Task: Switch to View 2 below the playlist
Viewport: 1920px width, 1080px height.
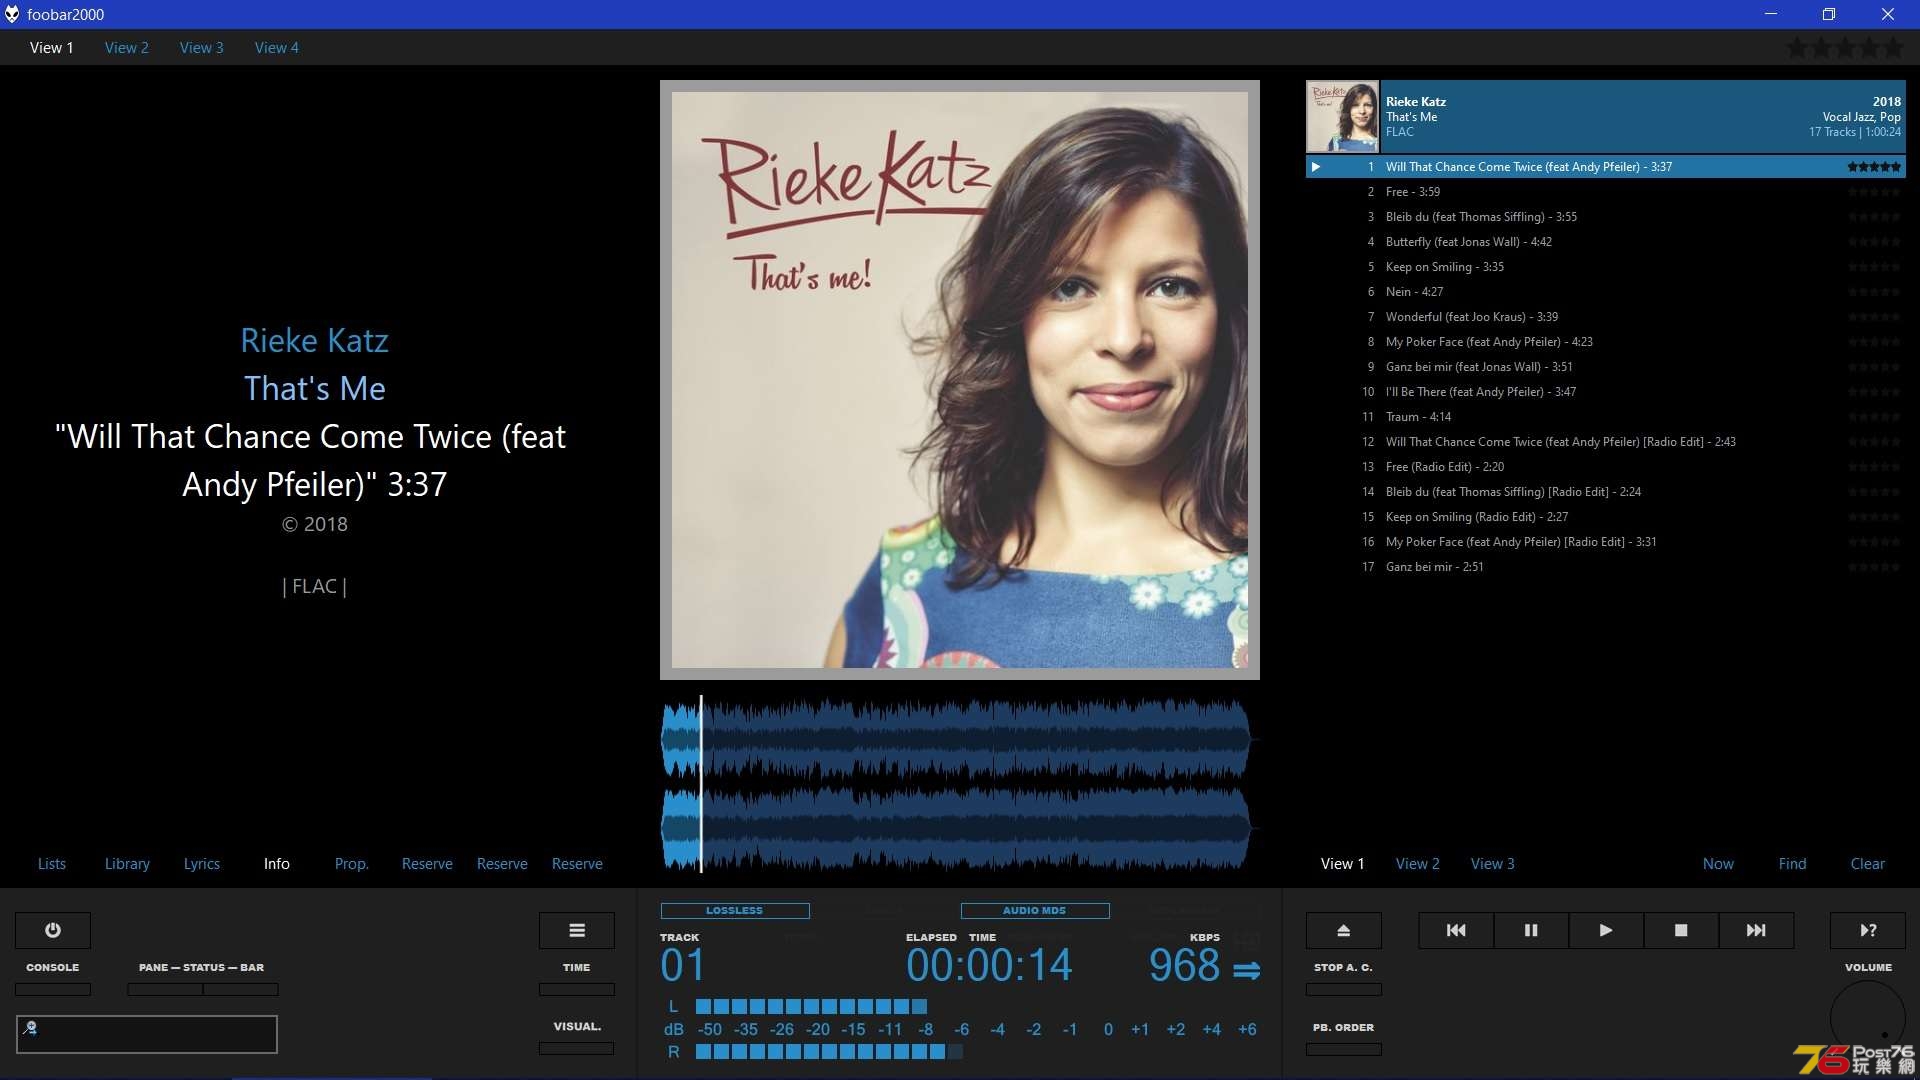Action: (1418, 864)
